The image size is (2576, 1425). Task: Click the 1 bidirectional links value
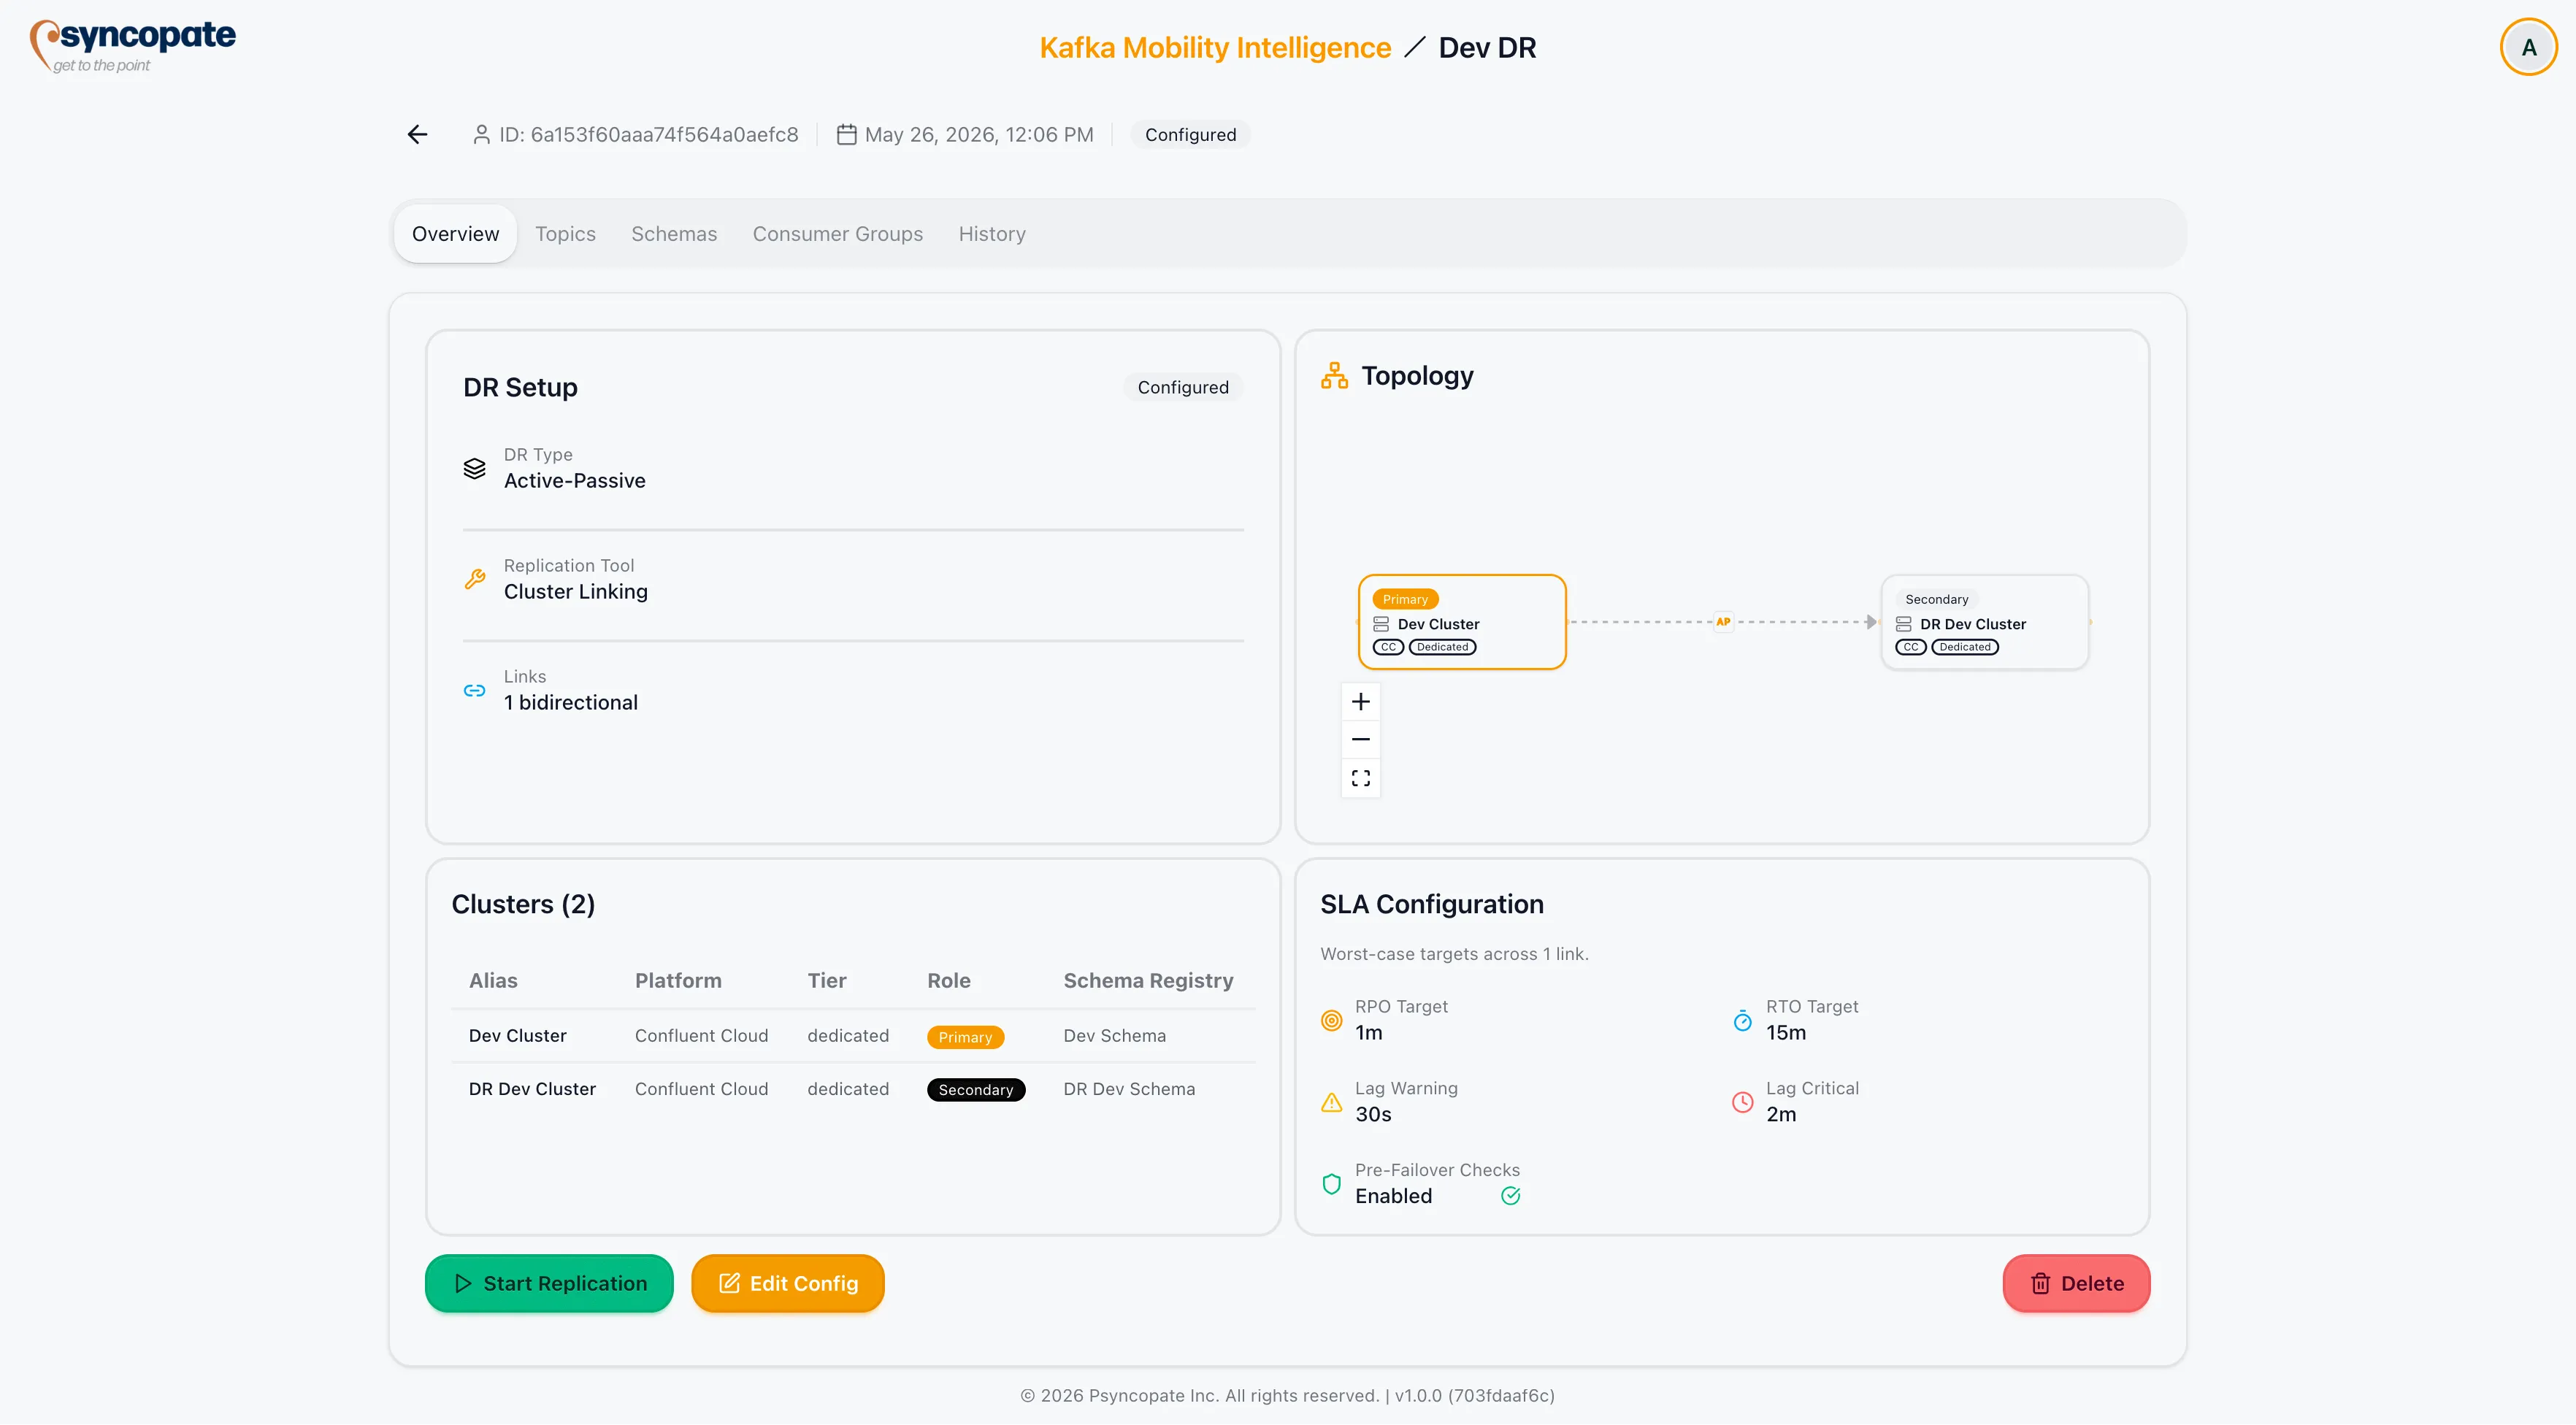coord(570,703)
